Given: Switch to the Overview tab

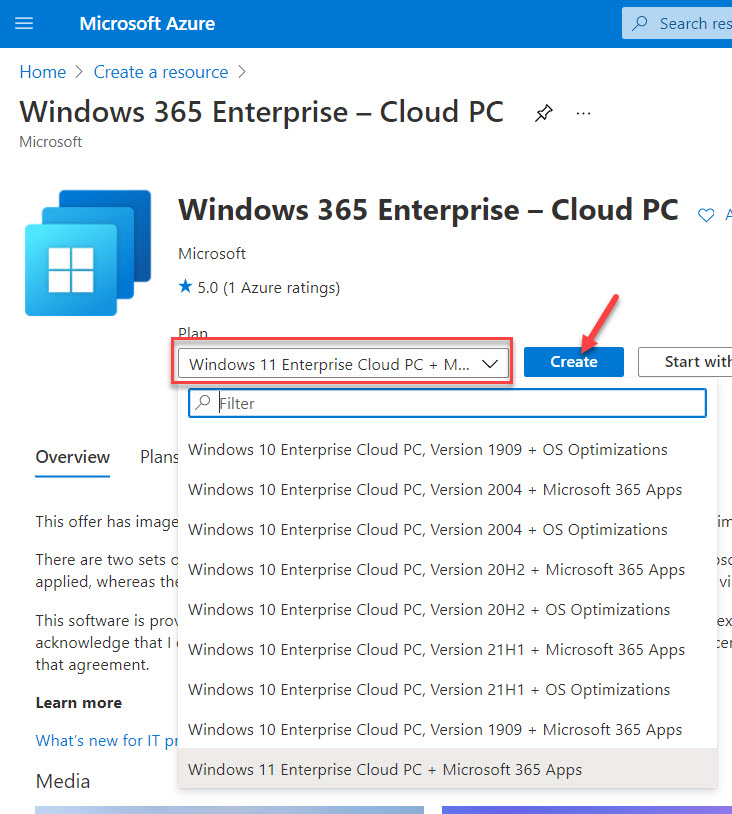Looking at the screenshot, I should pyautogui.click(x=73, y=457).
